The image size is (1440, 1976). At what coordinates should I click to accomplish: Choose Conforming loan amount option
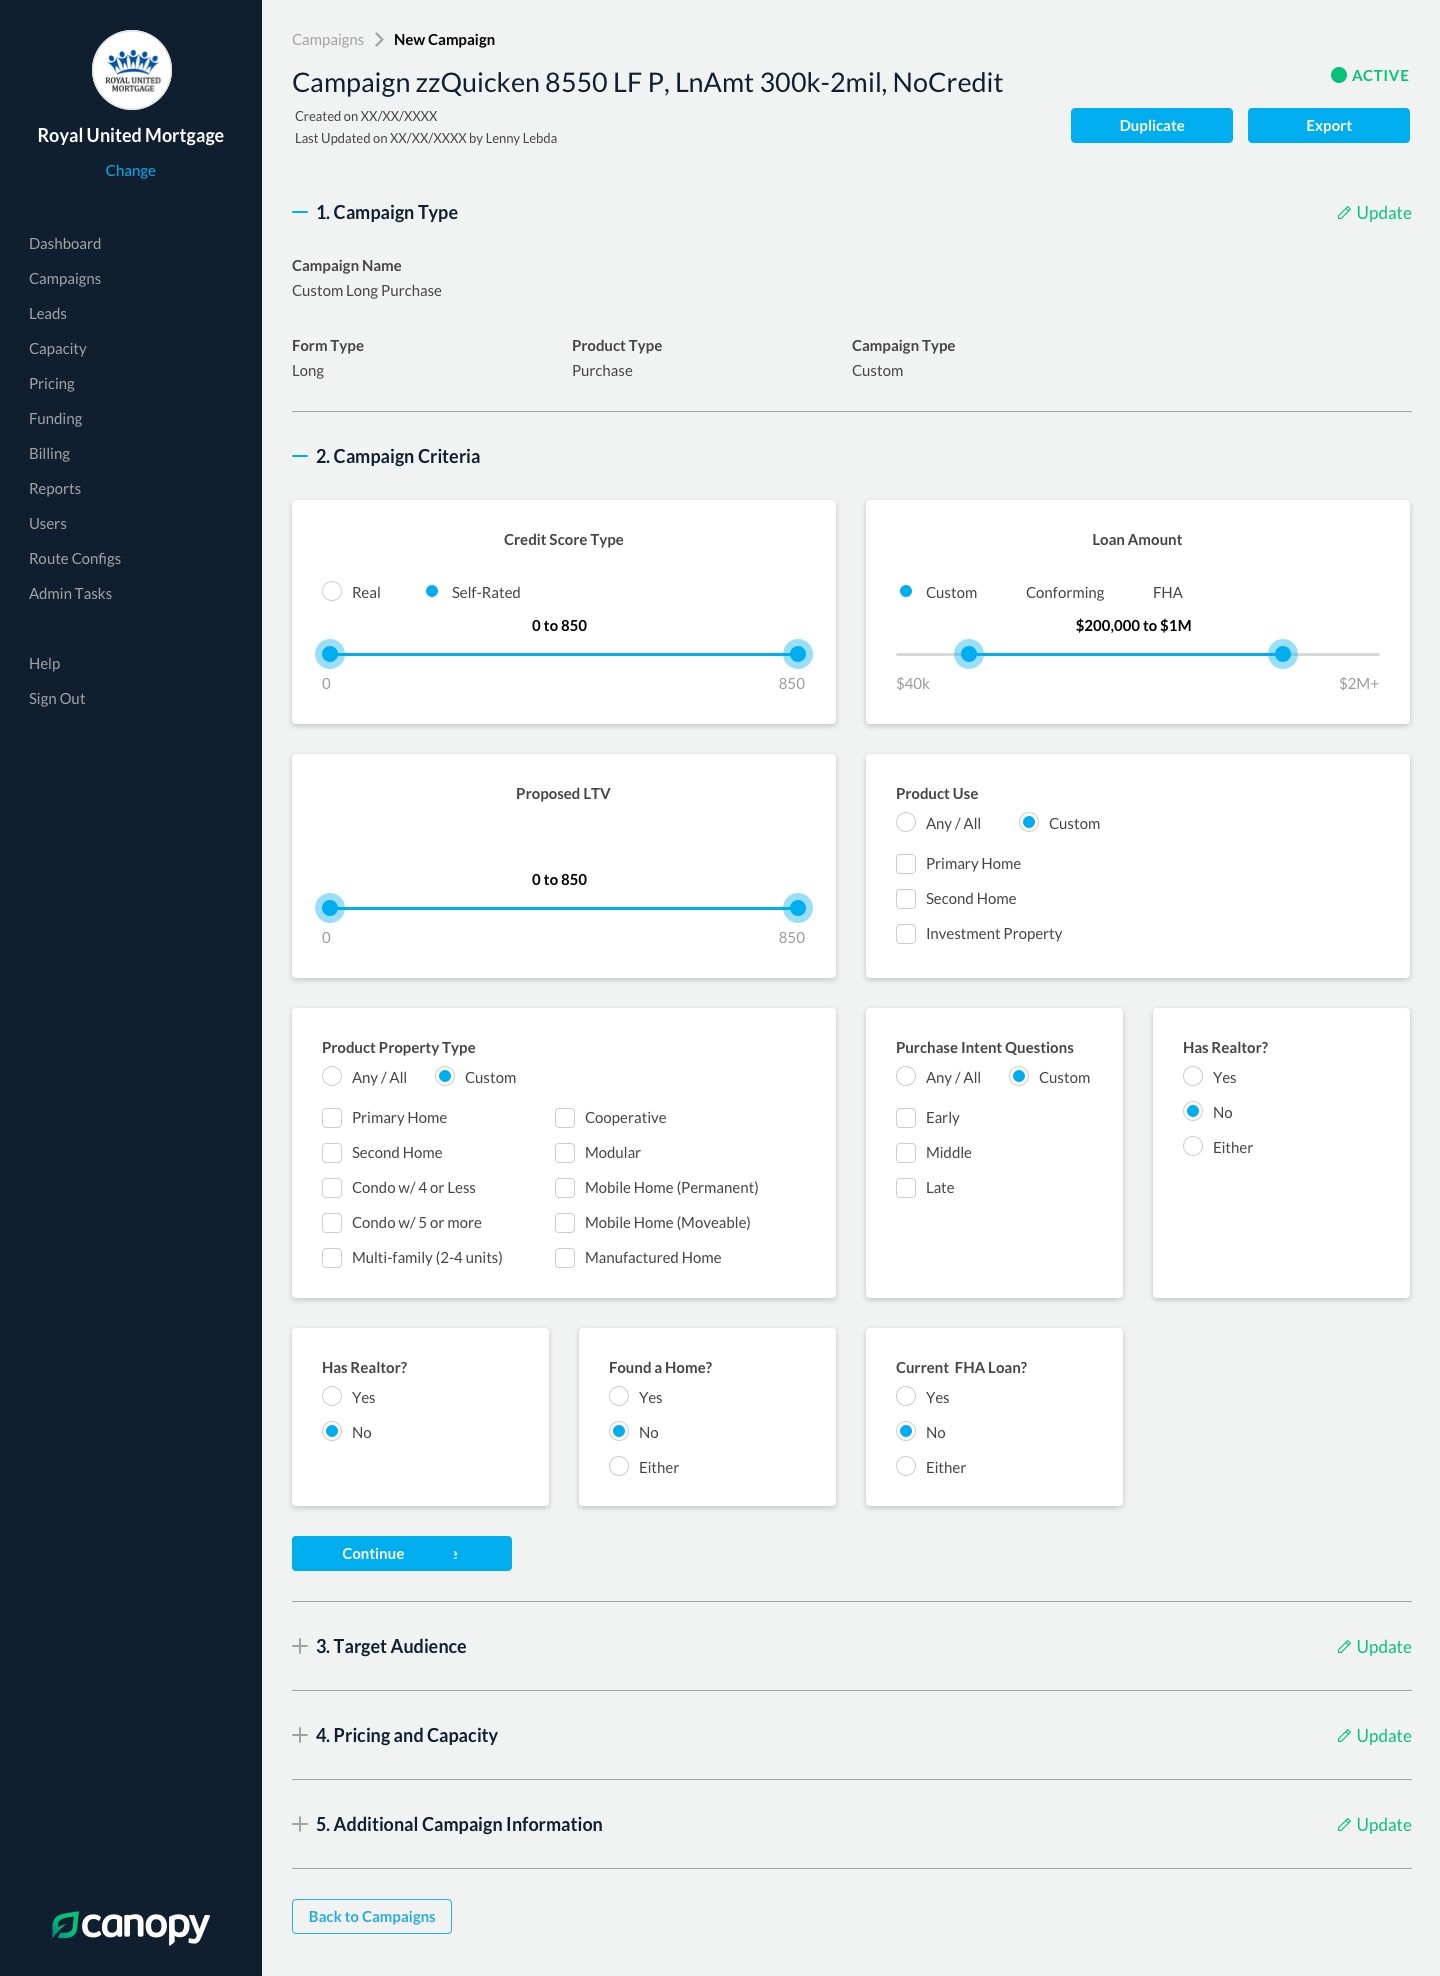pyautogui.click(x=1064, y=592)
